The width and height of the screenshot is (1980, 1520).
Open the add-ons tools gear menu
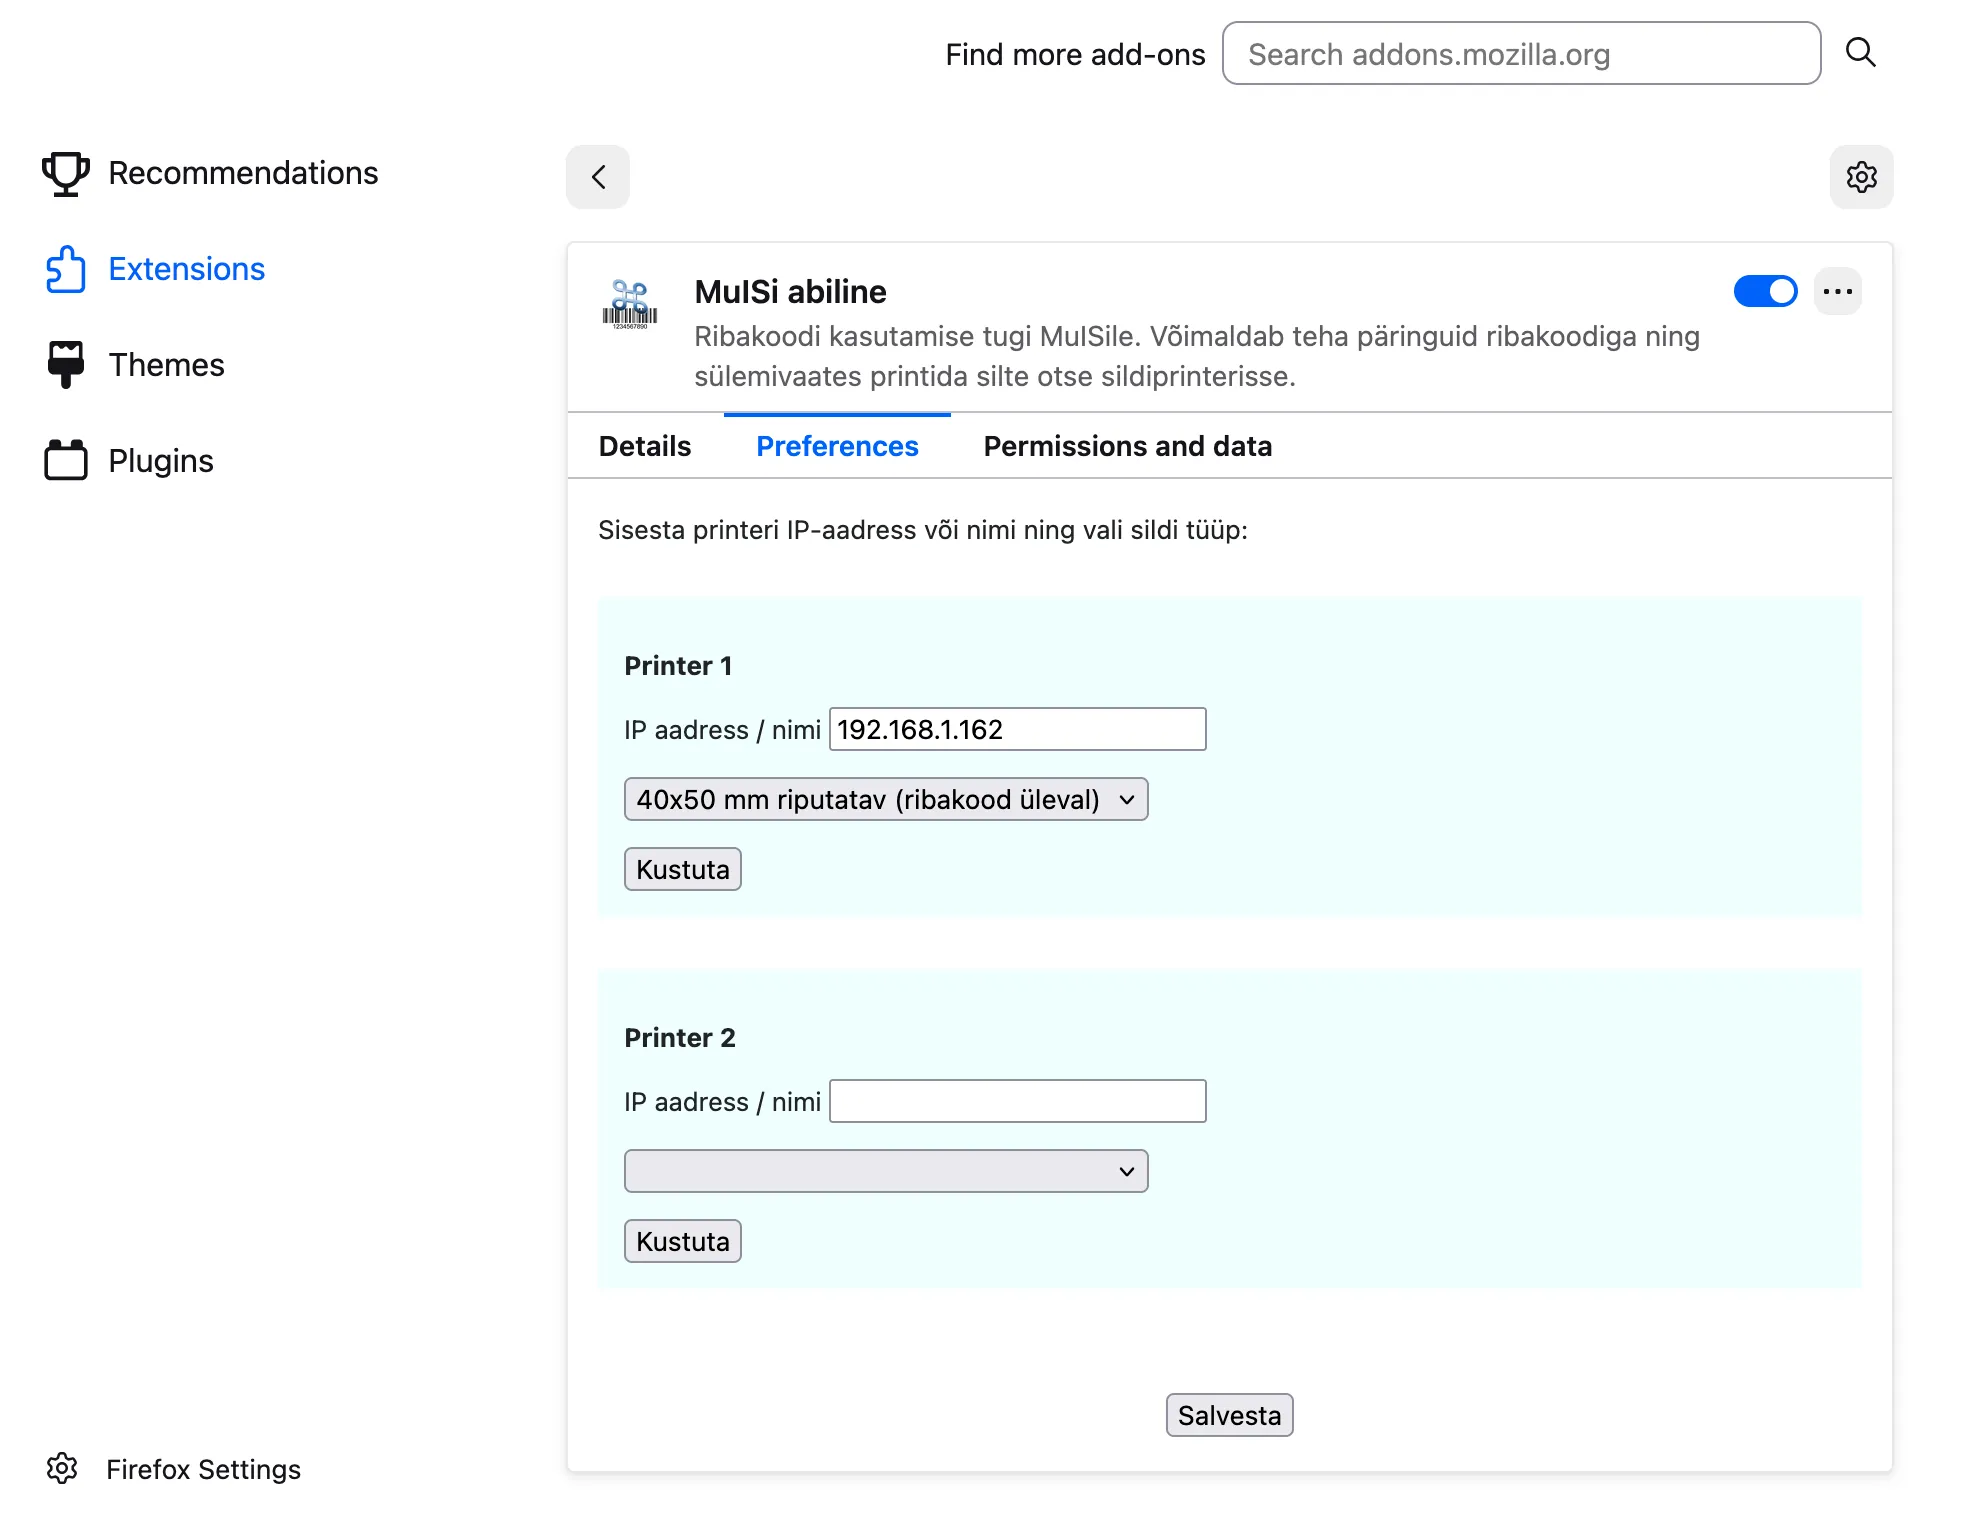click(1861, 177)
